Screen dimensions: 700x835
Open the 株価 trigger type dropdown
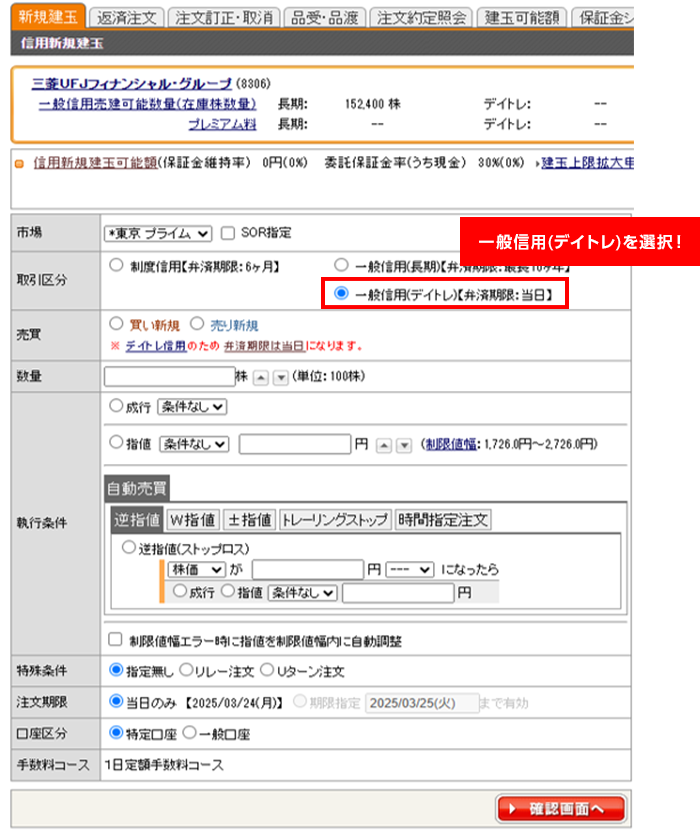coord(196,569)
